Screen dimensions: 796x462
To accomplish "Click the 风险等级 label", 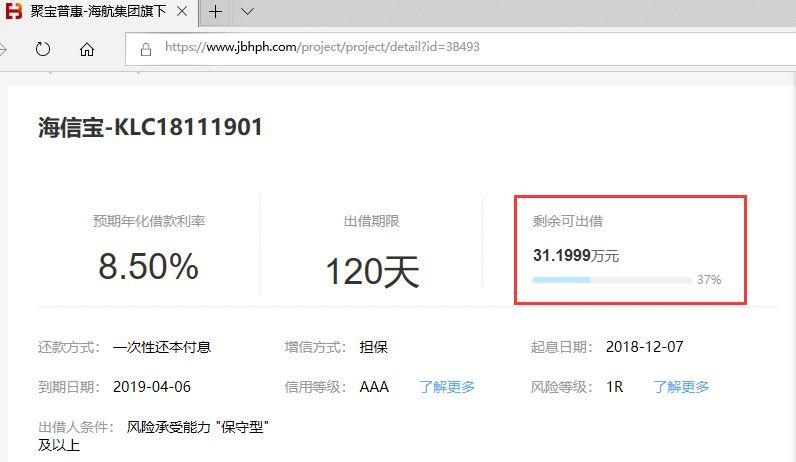I will [x=561, y=387].
